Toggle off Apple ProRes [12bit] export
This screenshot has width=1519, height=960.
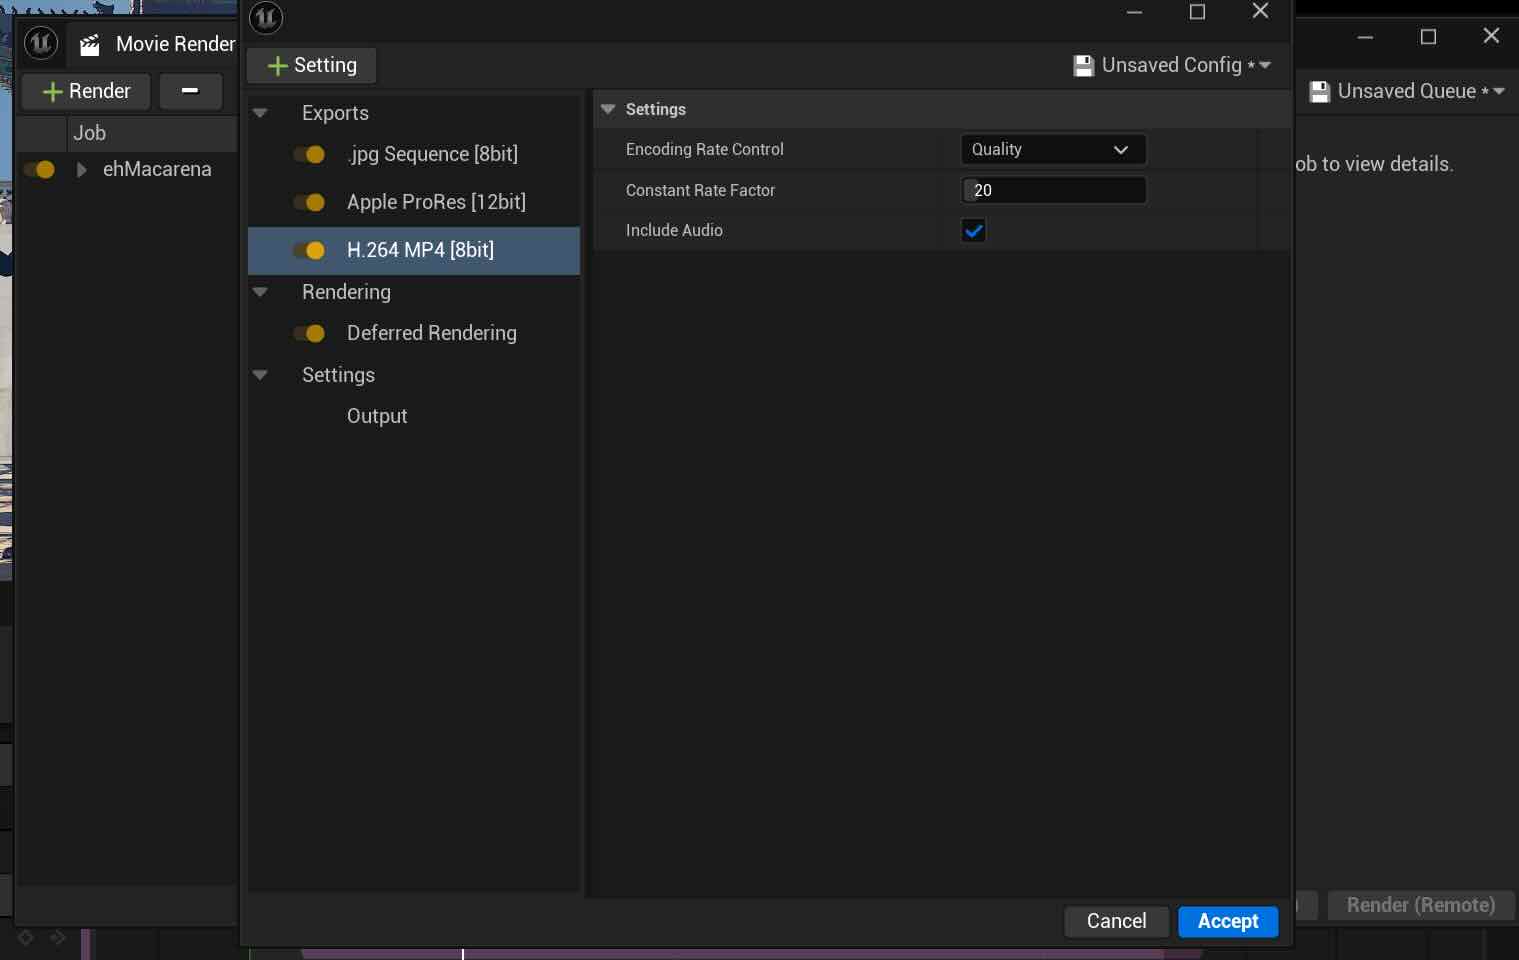coord(309,202)
